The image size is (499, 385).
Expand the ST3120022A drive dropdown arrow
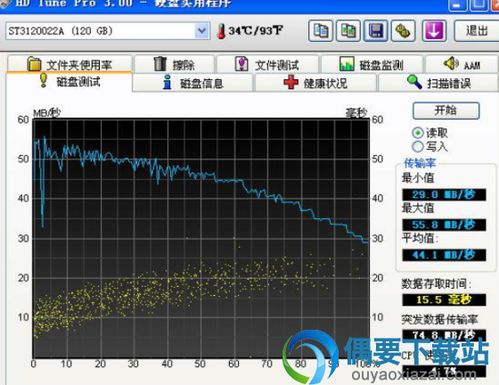(202, 31)
